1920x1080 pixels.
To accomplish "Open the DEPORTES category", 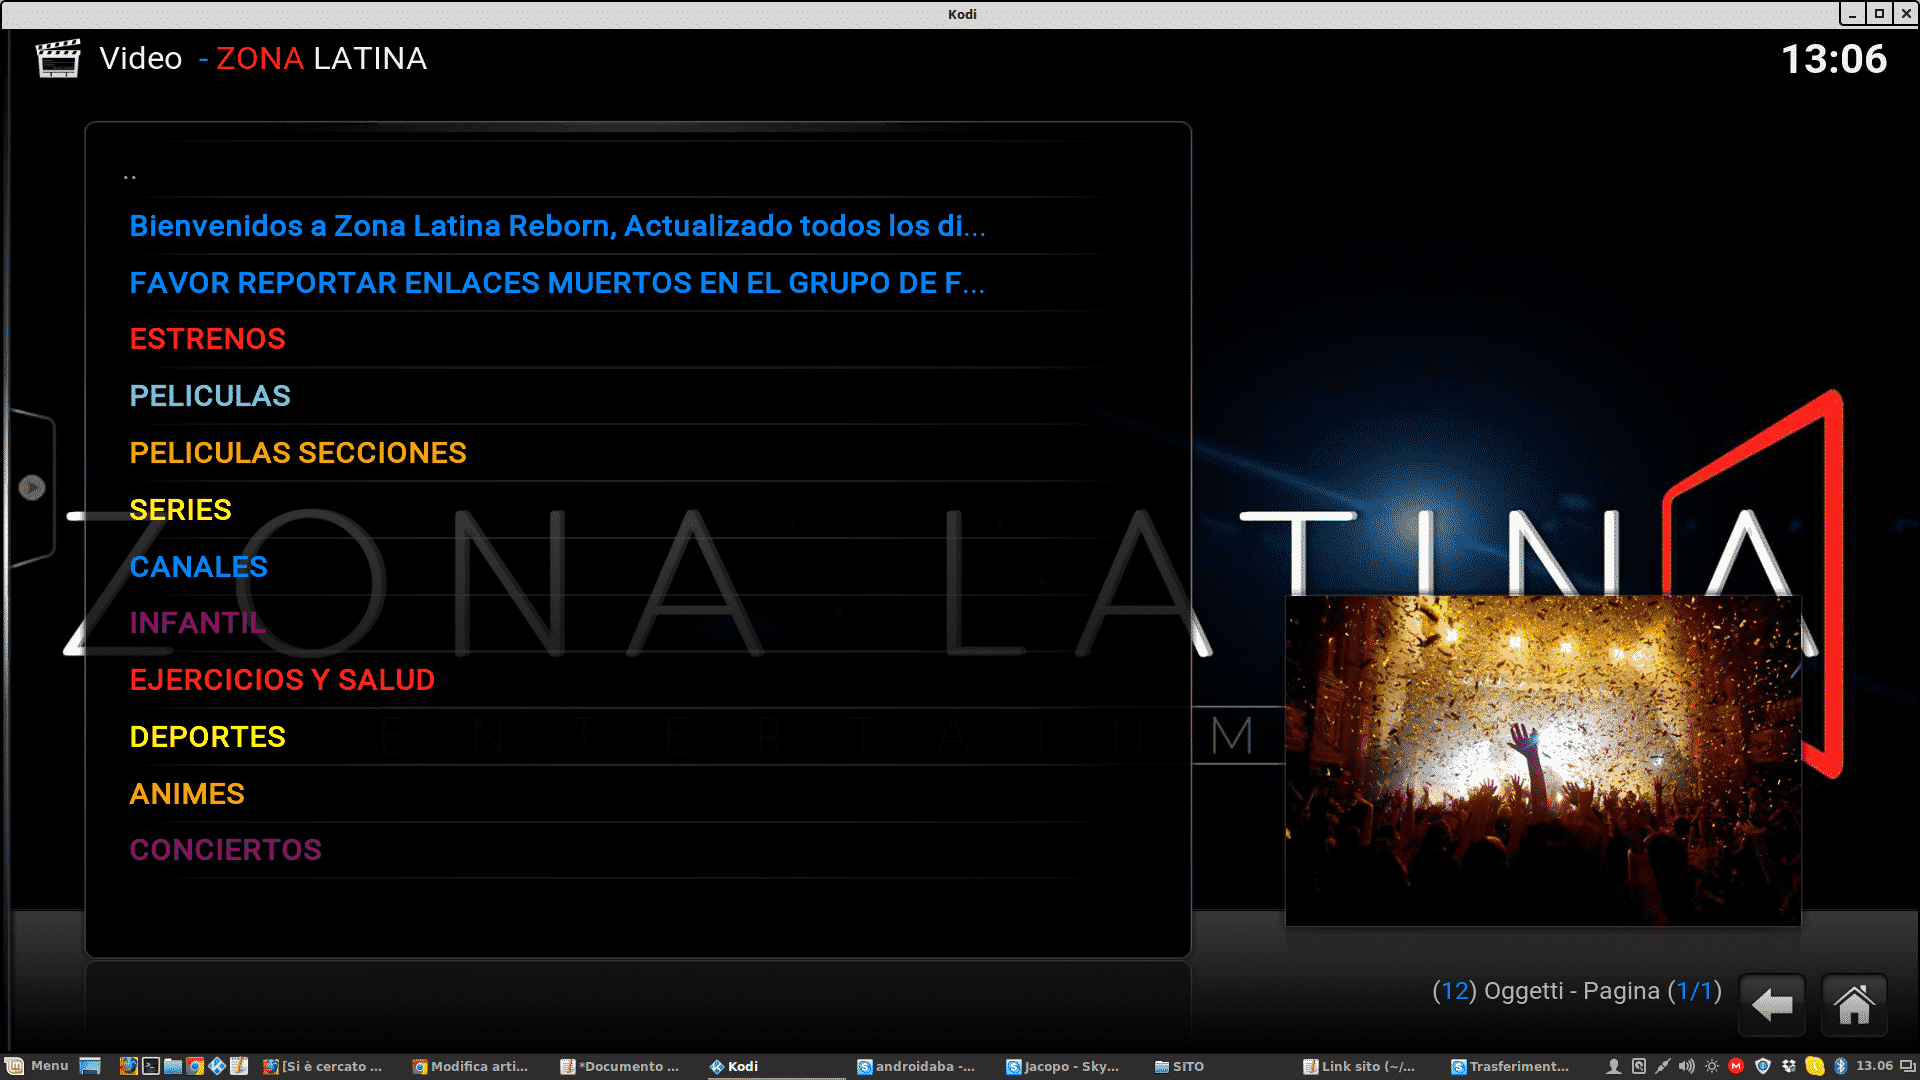I will coord(637,737).
